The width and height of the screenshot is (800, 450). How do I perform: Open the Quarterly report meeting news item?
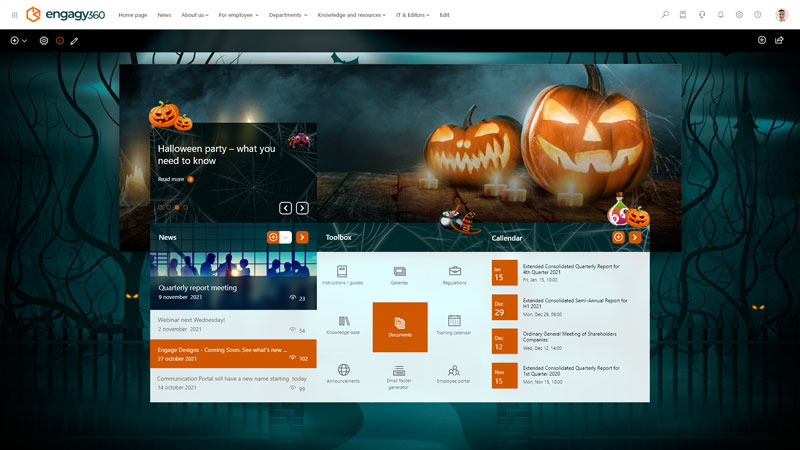click(x=198, y=288)
